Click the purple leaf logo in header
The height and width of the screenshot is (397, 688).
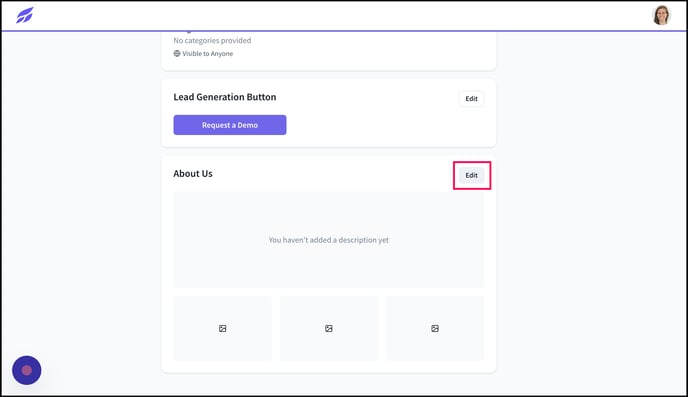pyautogui.click(x=25, y=15)
